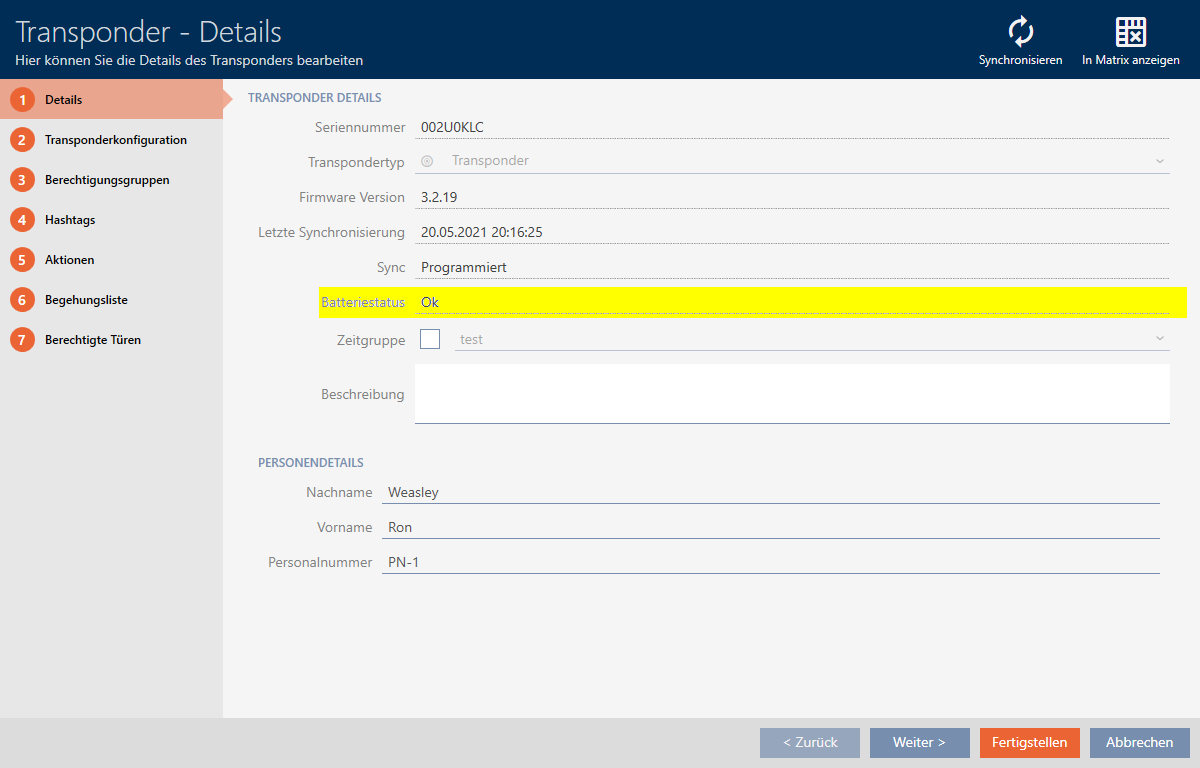Open the Zeitgruppe dropdown list

(x=1159, y=339)
